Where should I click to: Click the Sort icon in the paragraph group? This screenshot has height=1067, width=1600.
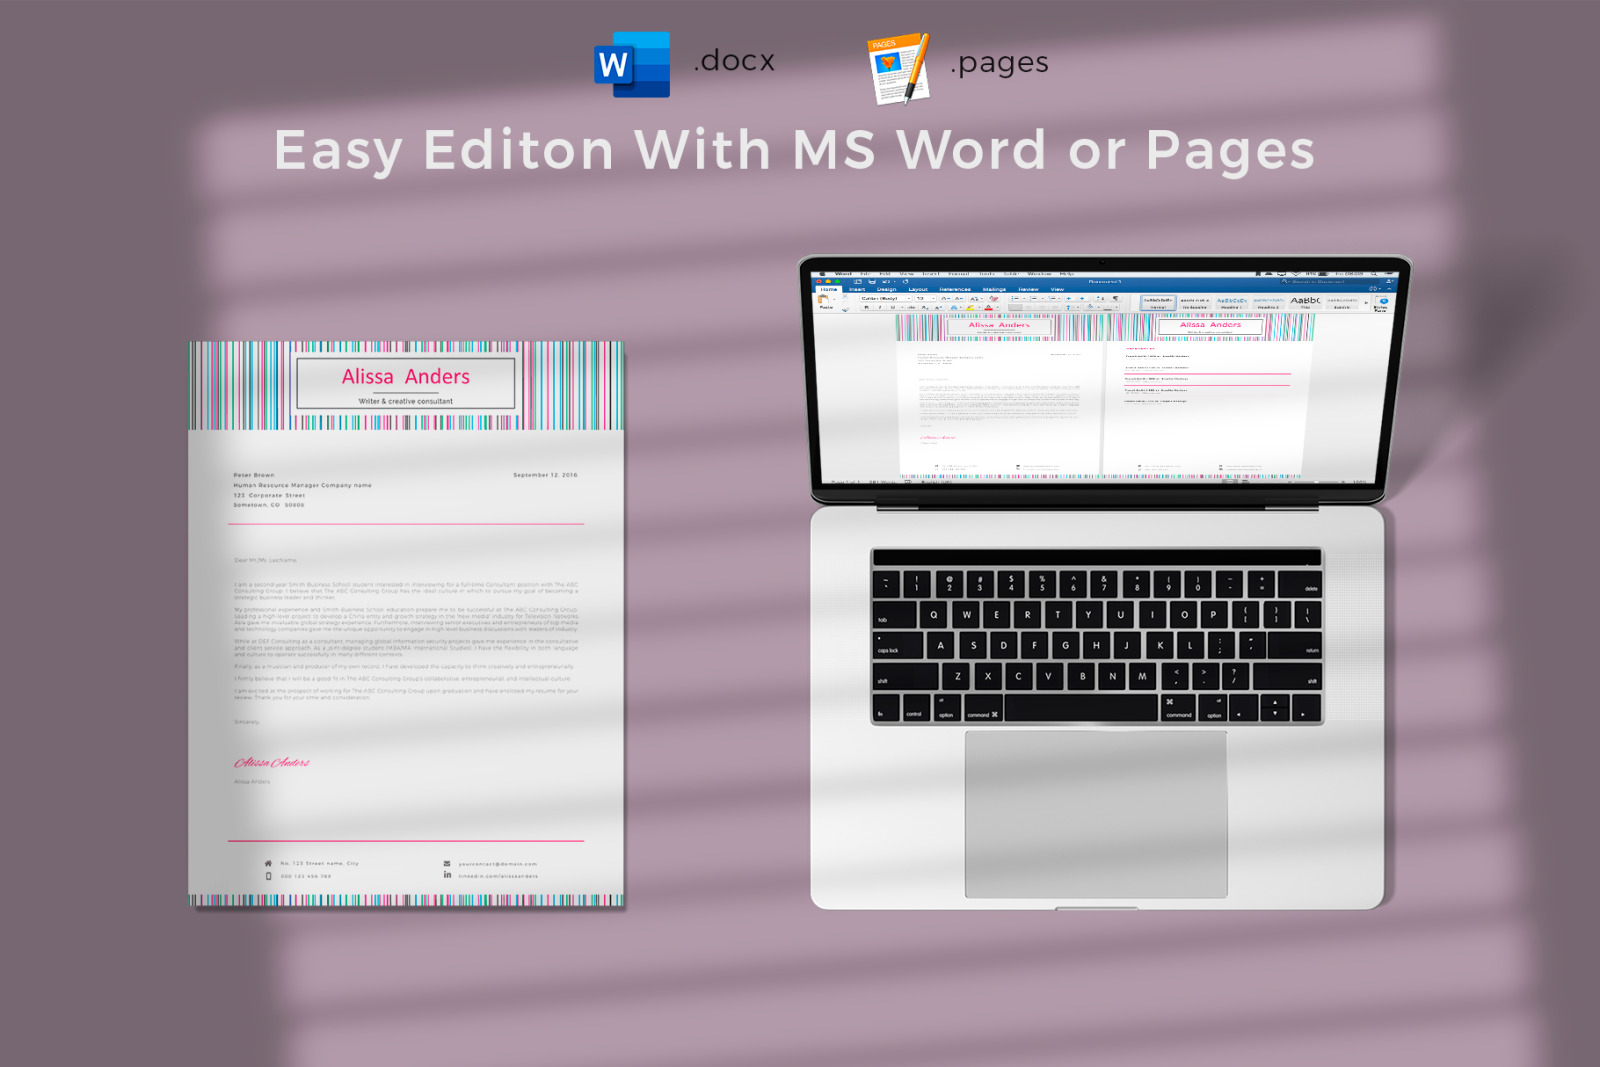click(1100, 298)
